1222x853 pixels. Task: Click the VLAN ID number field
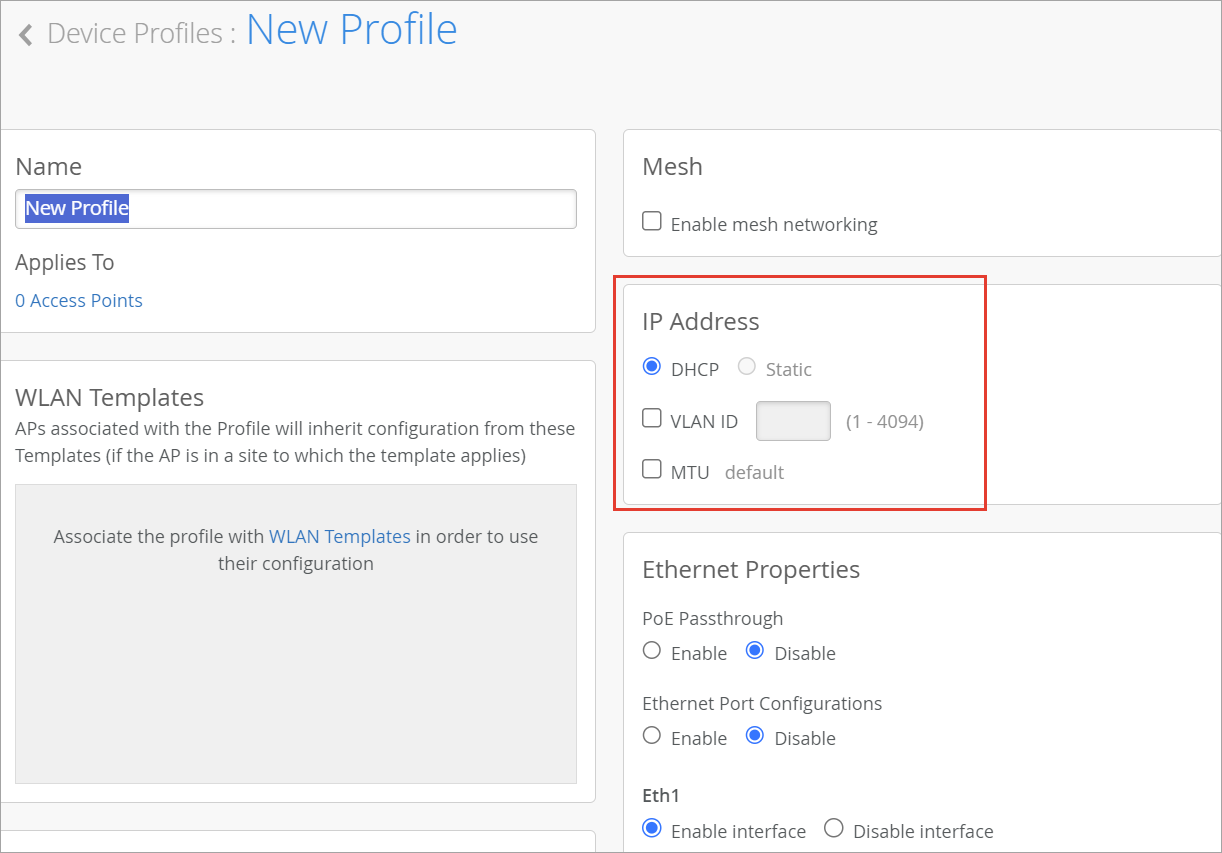(x=793, y=421)
